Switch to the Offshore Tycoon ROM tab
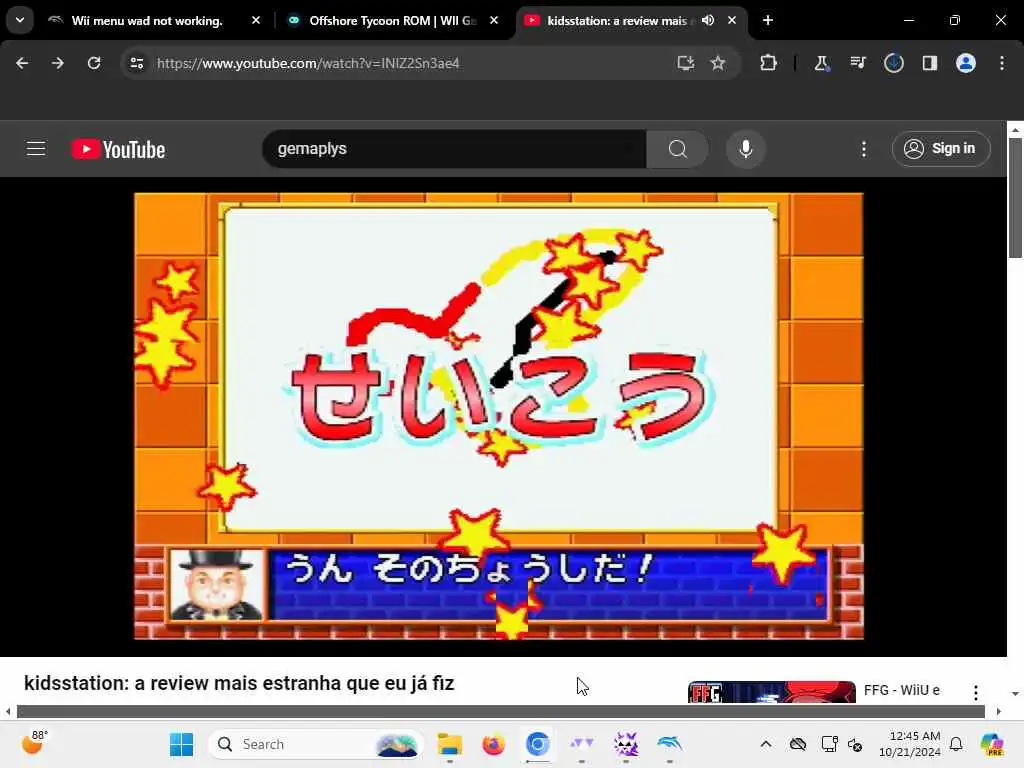 point(392,20)
